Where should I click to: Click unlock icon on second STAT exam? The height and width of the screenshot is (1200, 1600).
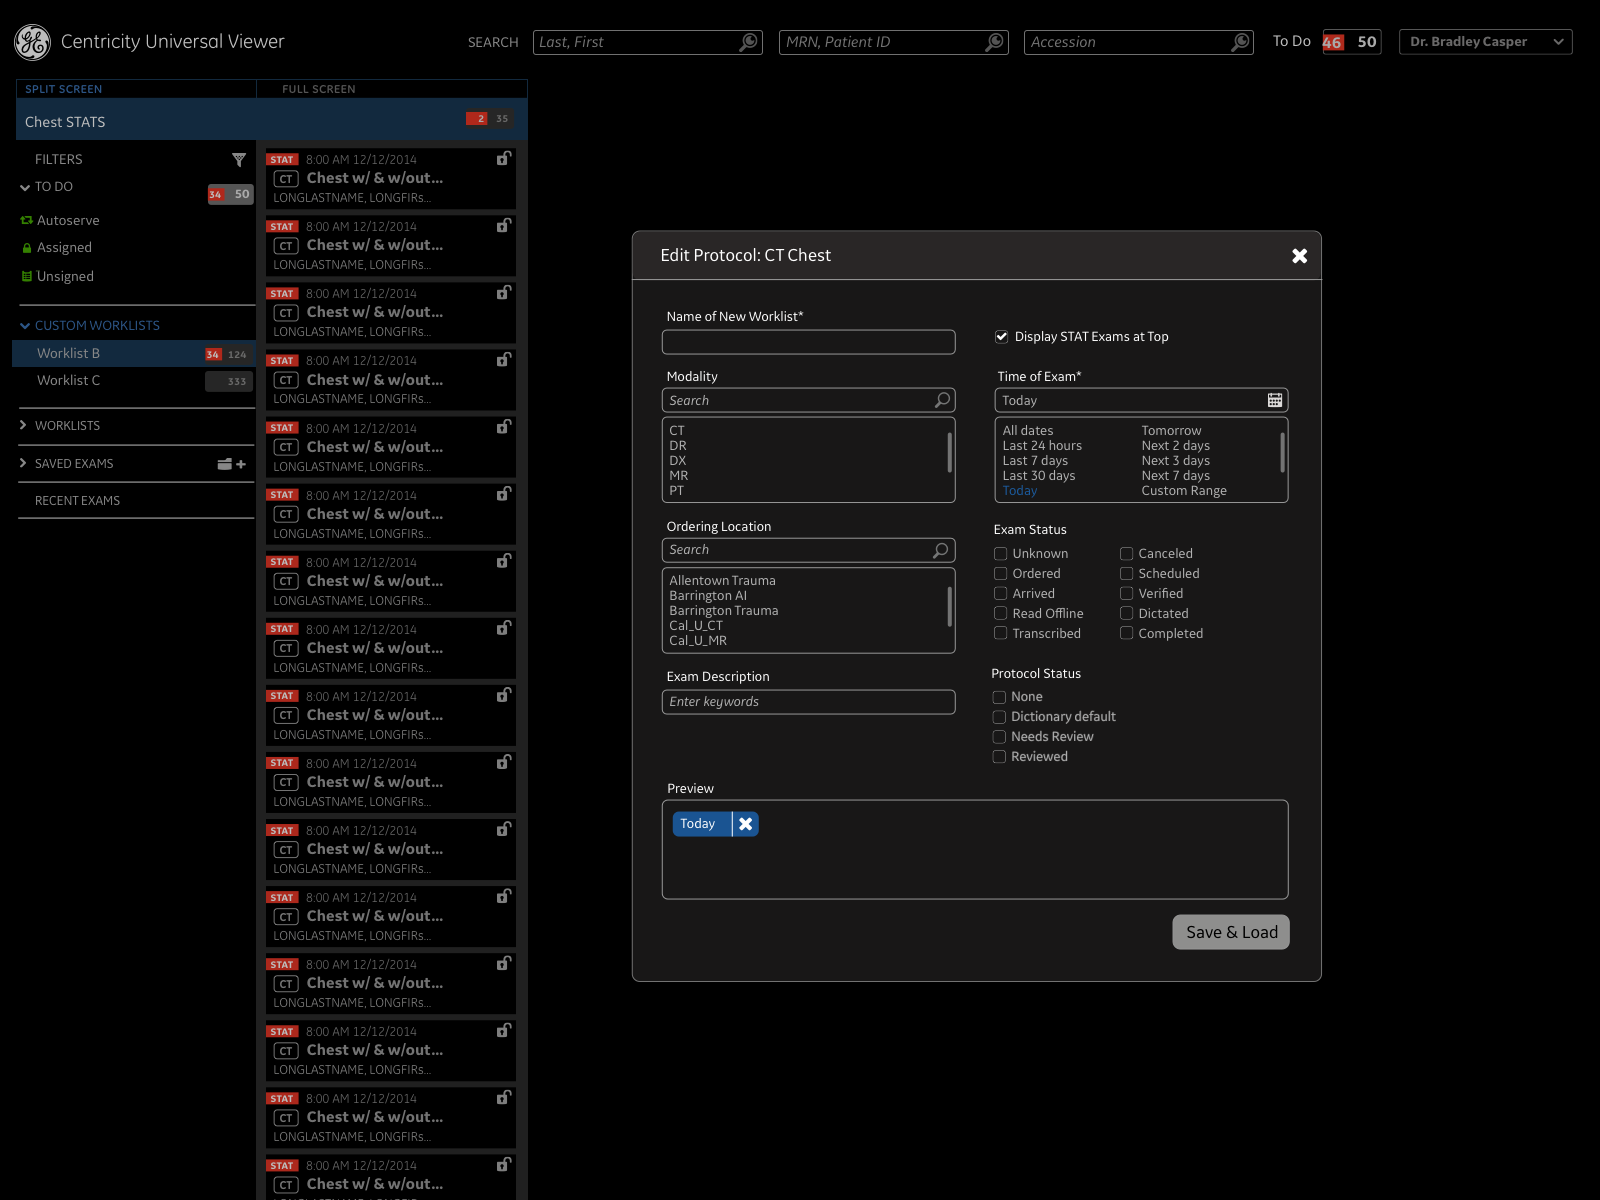504,225
